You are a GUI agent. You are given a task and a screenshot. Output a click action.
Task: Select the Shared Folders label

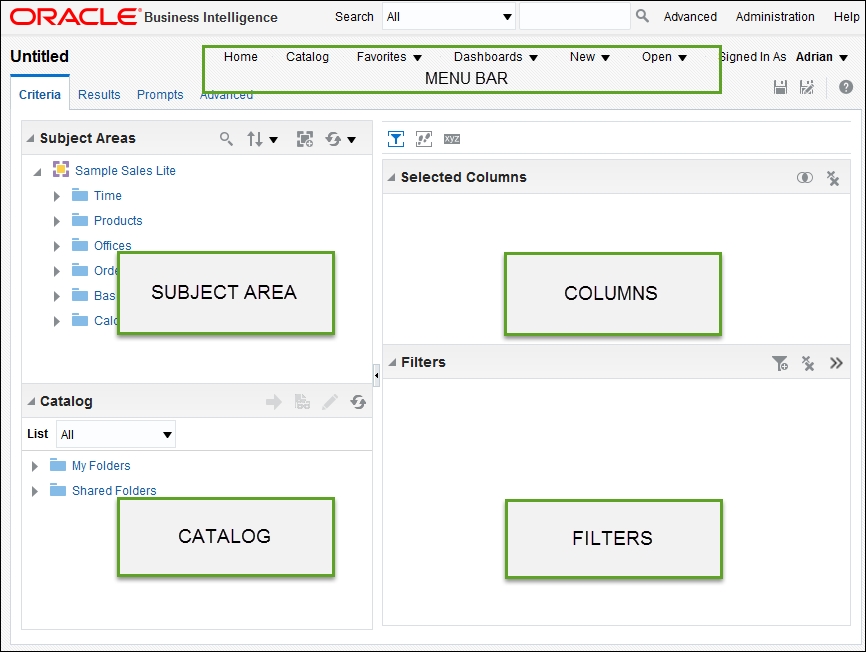(114, 491)
